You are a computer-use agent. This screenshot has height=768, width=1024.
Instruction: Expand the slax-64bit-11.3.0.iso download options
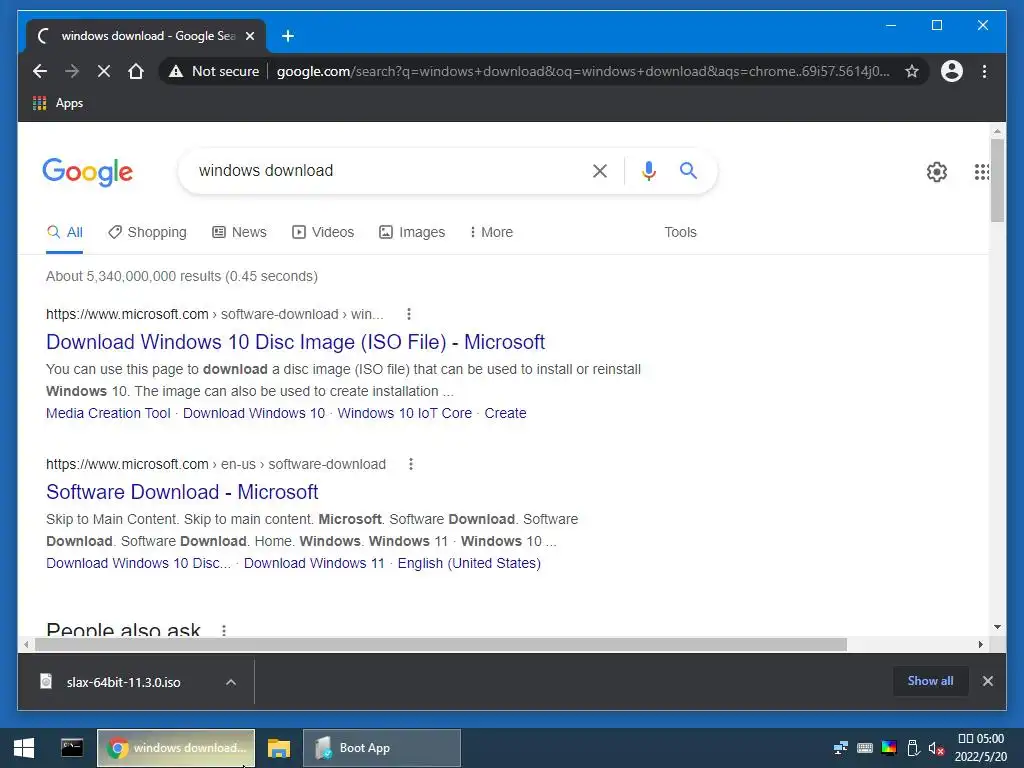231,682
